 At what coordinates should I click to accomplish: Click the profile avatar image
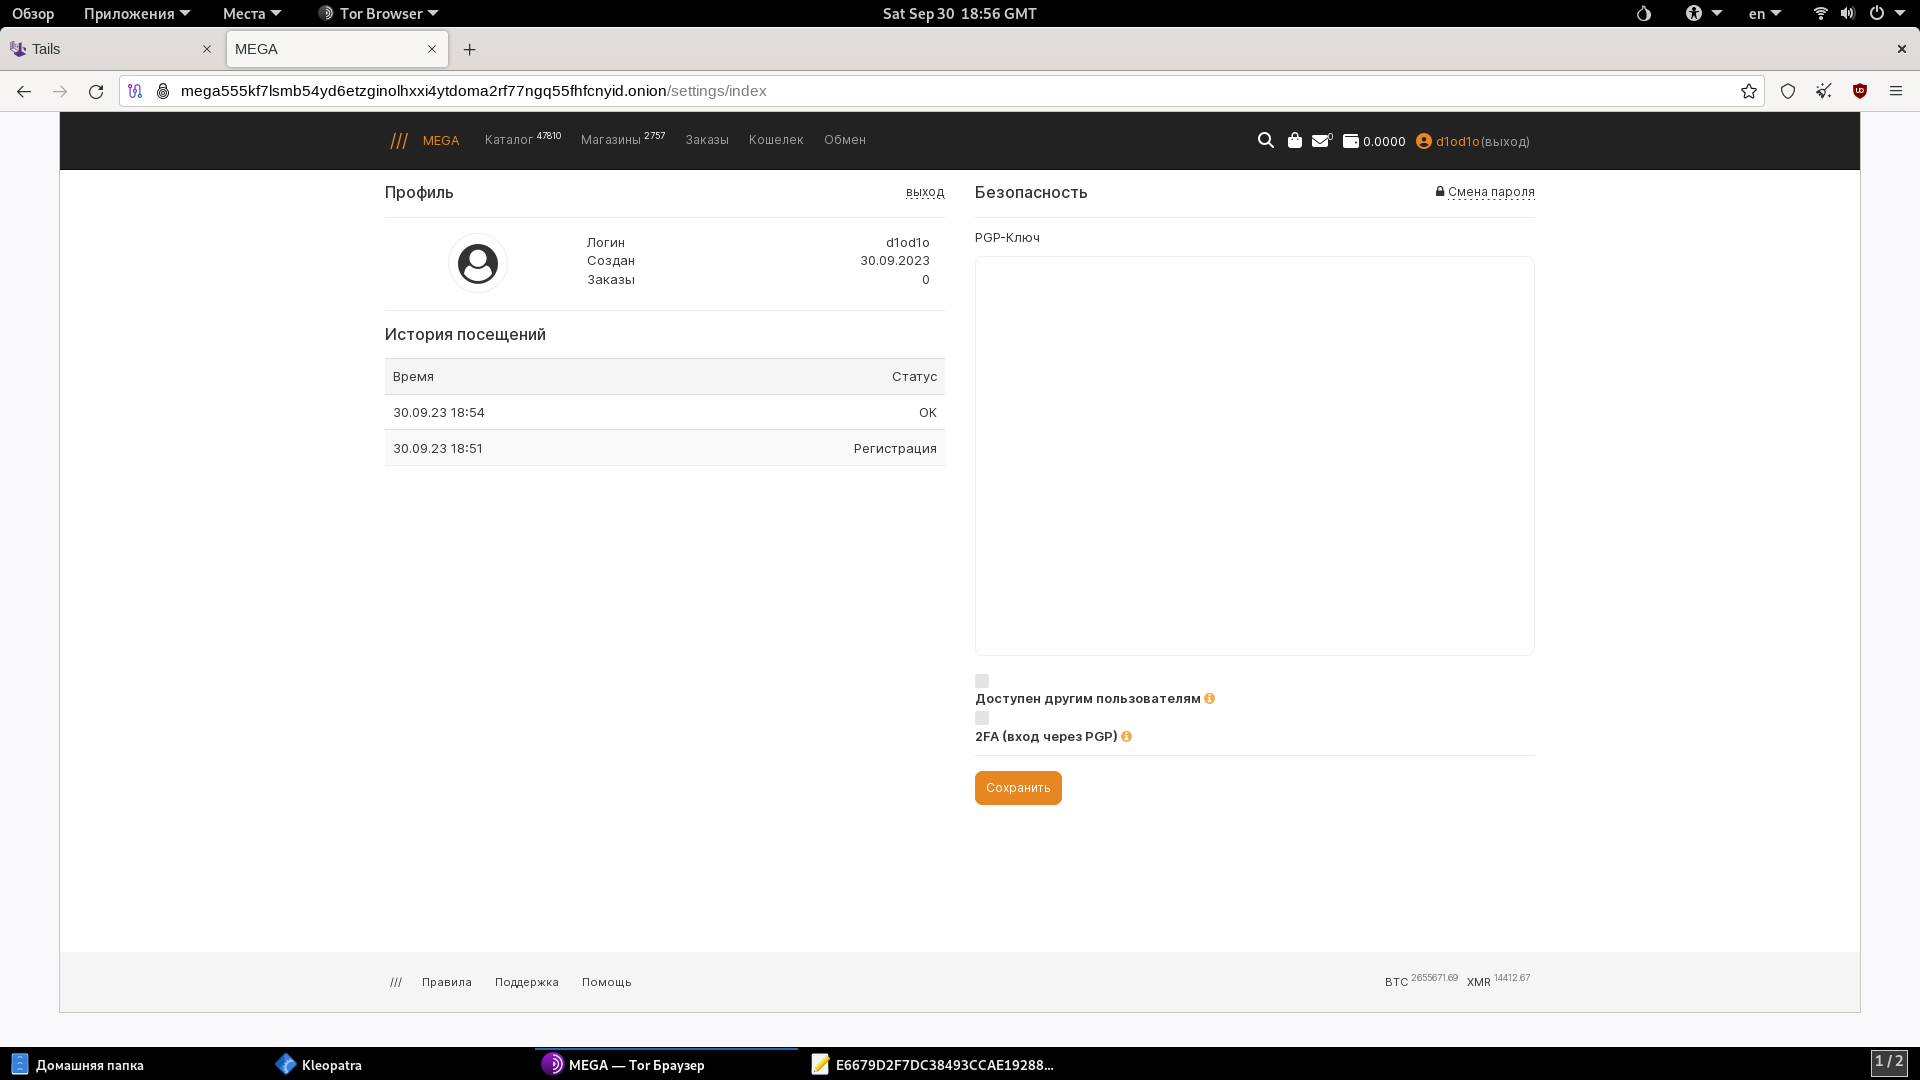[478, 264]
